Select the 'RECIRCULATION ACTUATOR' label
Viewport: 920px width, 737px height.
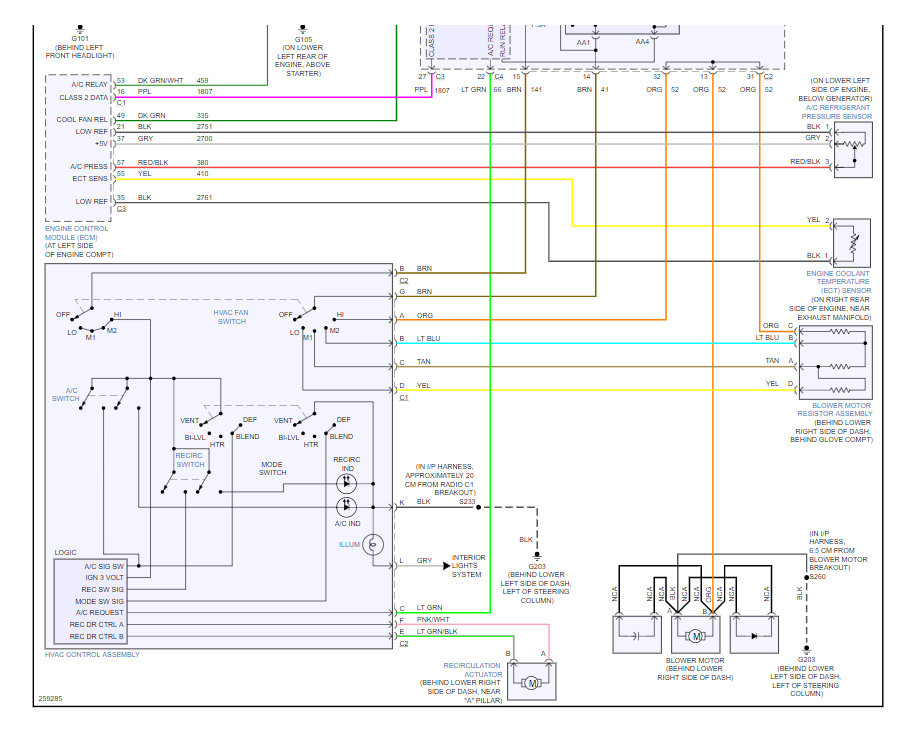click(472, 670)
